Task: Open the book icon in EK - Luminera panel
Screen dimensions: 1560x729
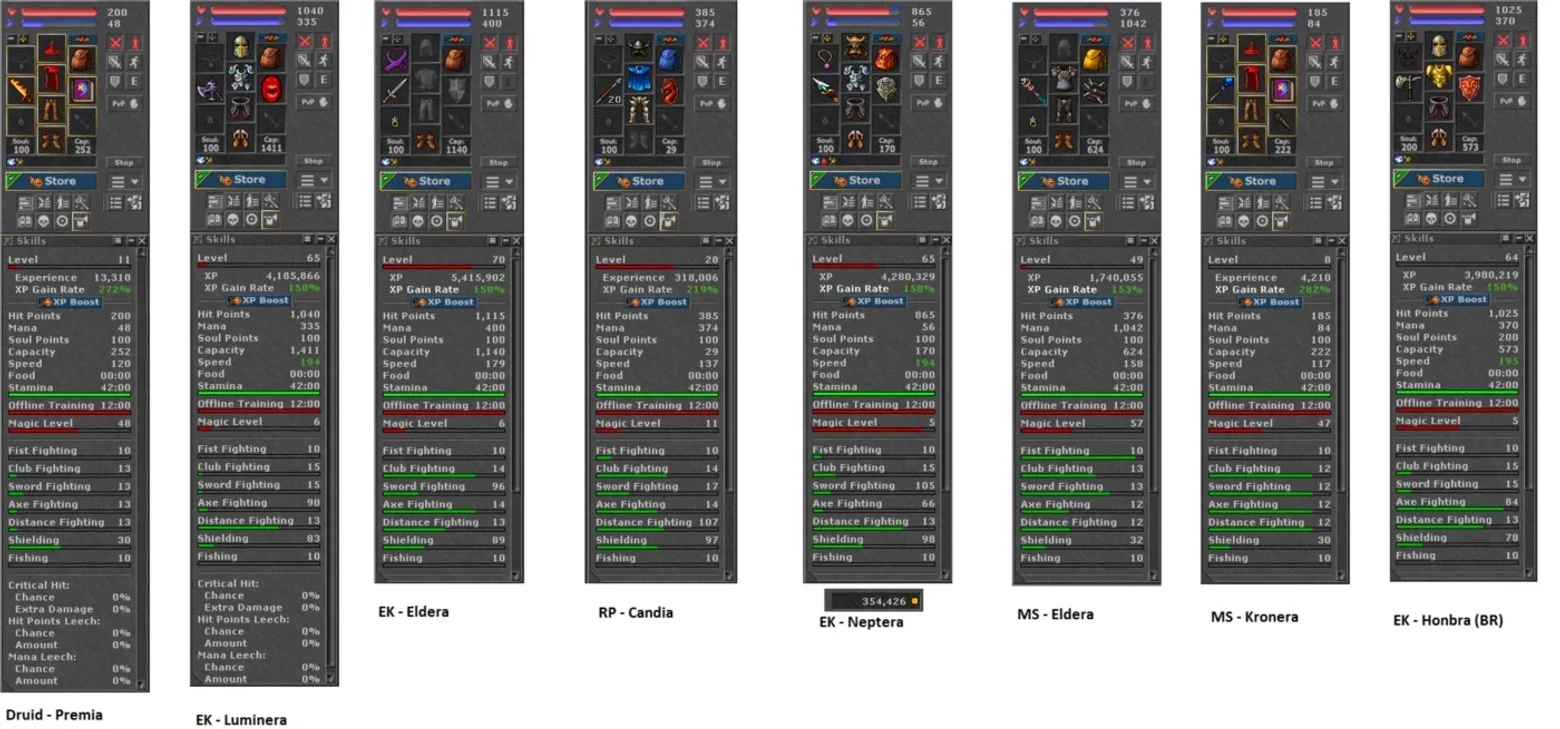Action: [x=214, y=219]
